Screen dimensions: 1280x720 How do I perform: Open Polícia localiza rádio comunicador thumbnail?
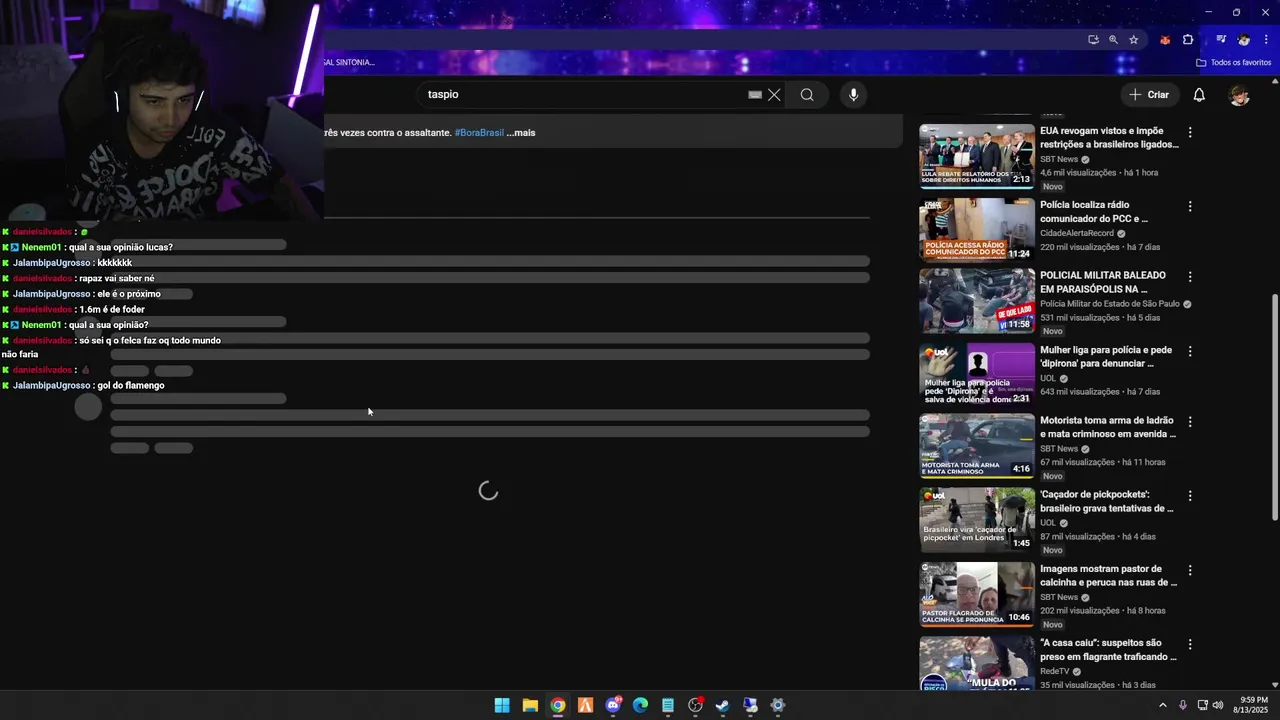click(x=977, y=230)
